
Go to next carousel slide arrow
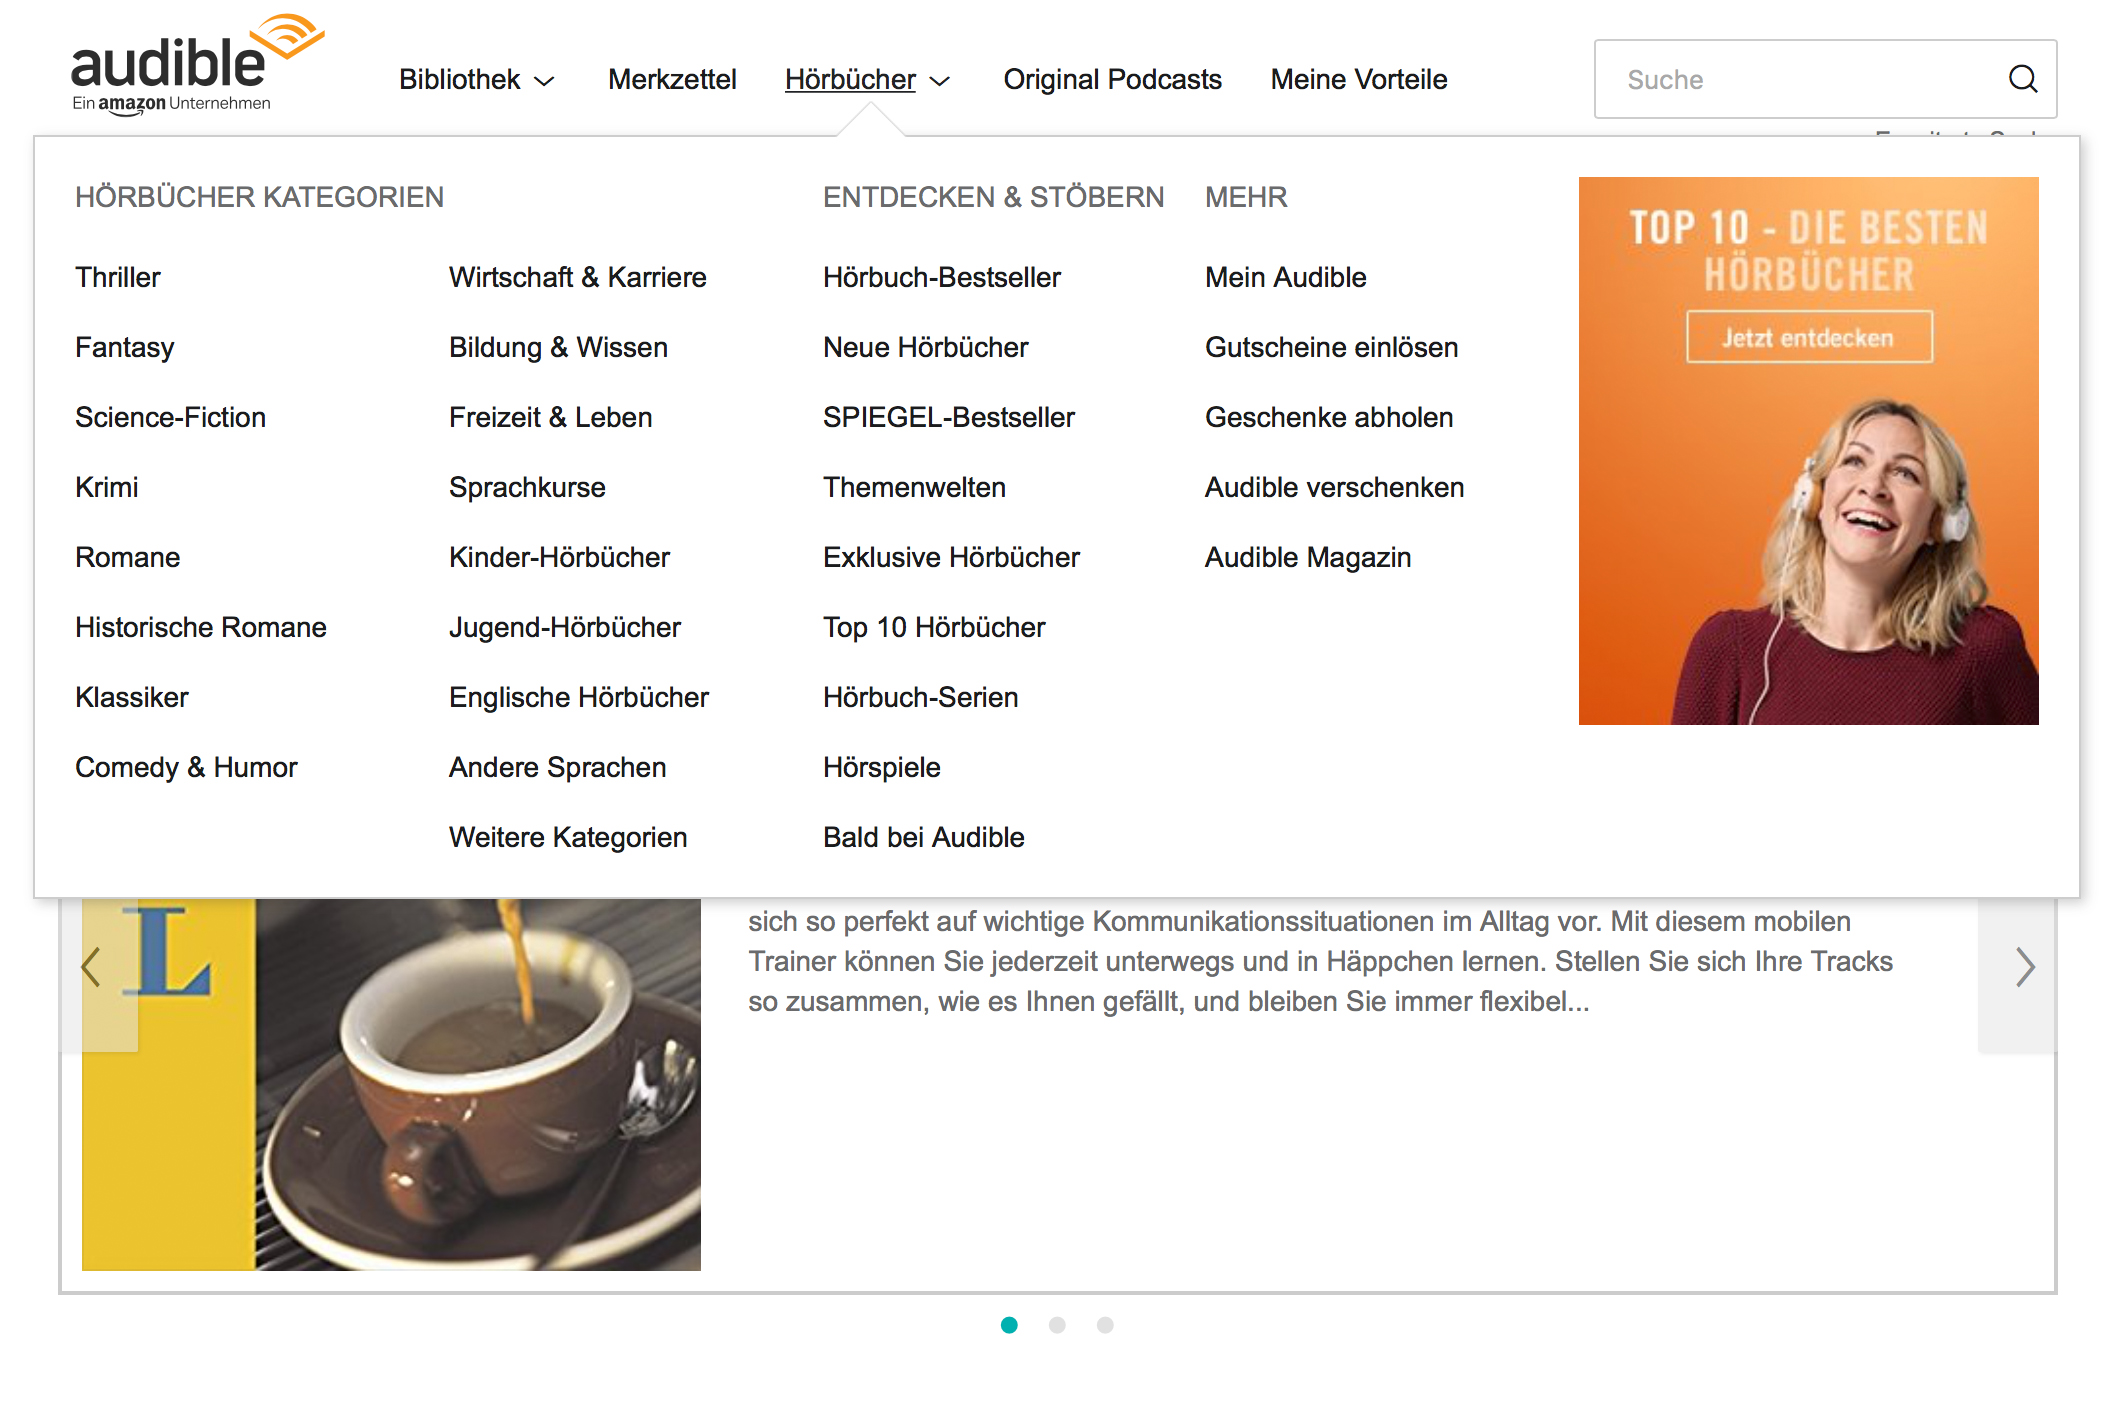point(2024,967)
